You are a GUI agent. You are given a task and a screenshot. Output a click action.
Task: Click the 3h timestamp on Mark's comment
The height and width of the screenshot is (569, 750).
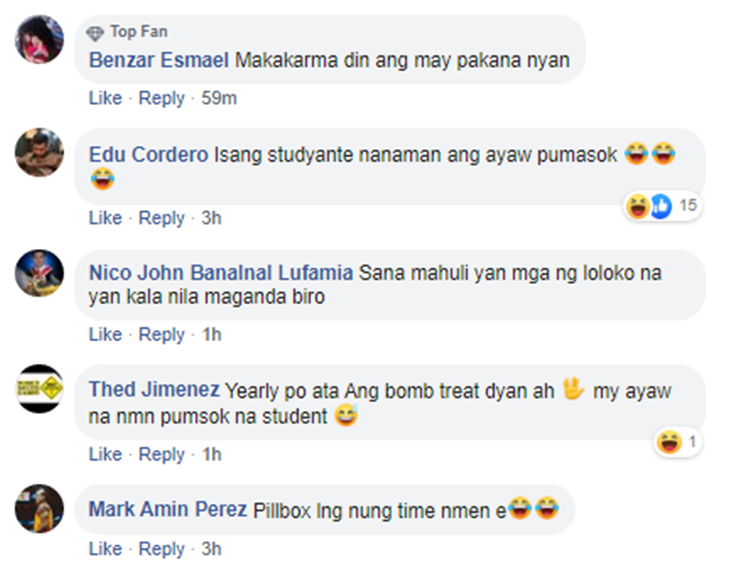click(211, 549)
